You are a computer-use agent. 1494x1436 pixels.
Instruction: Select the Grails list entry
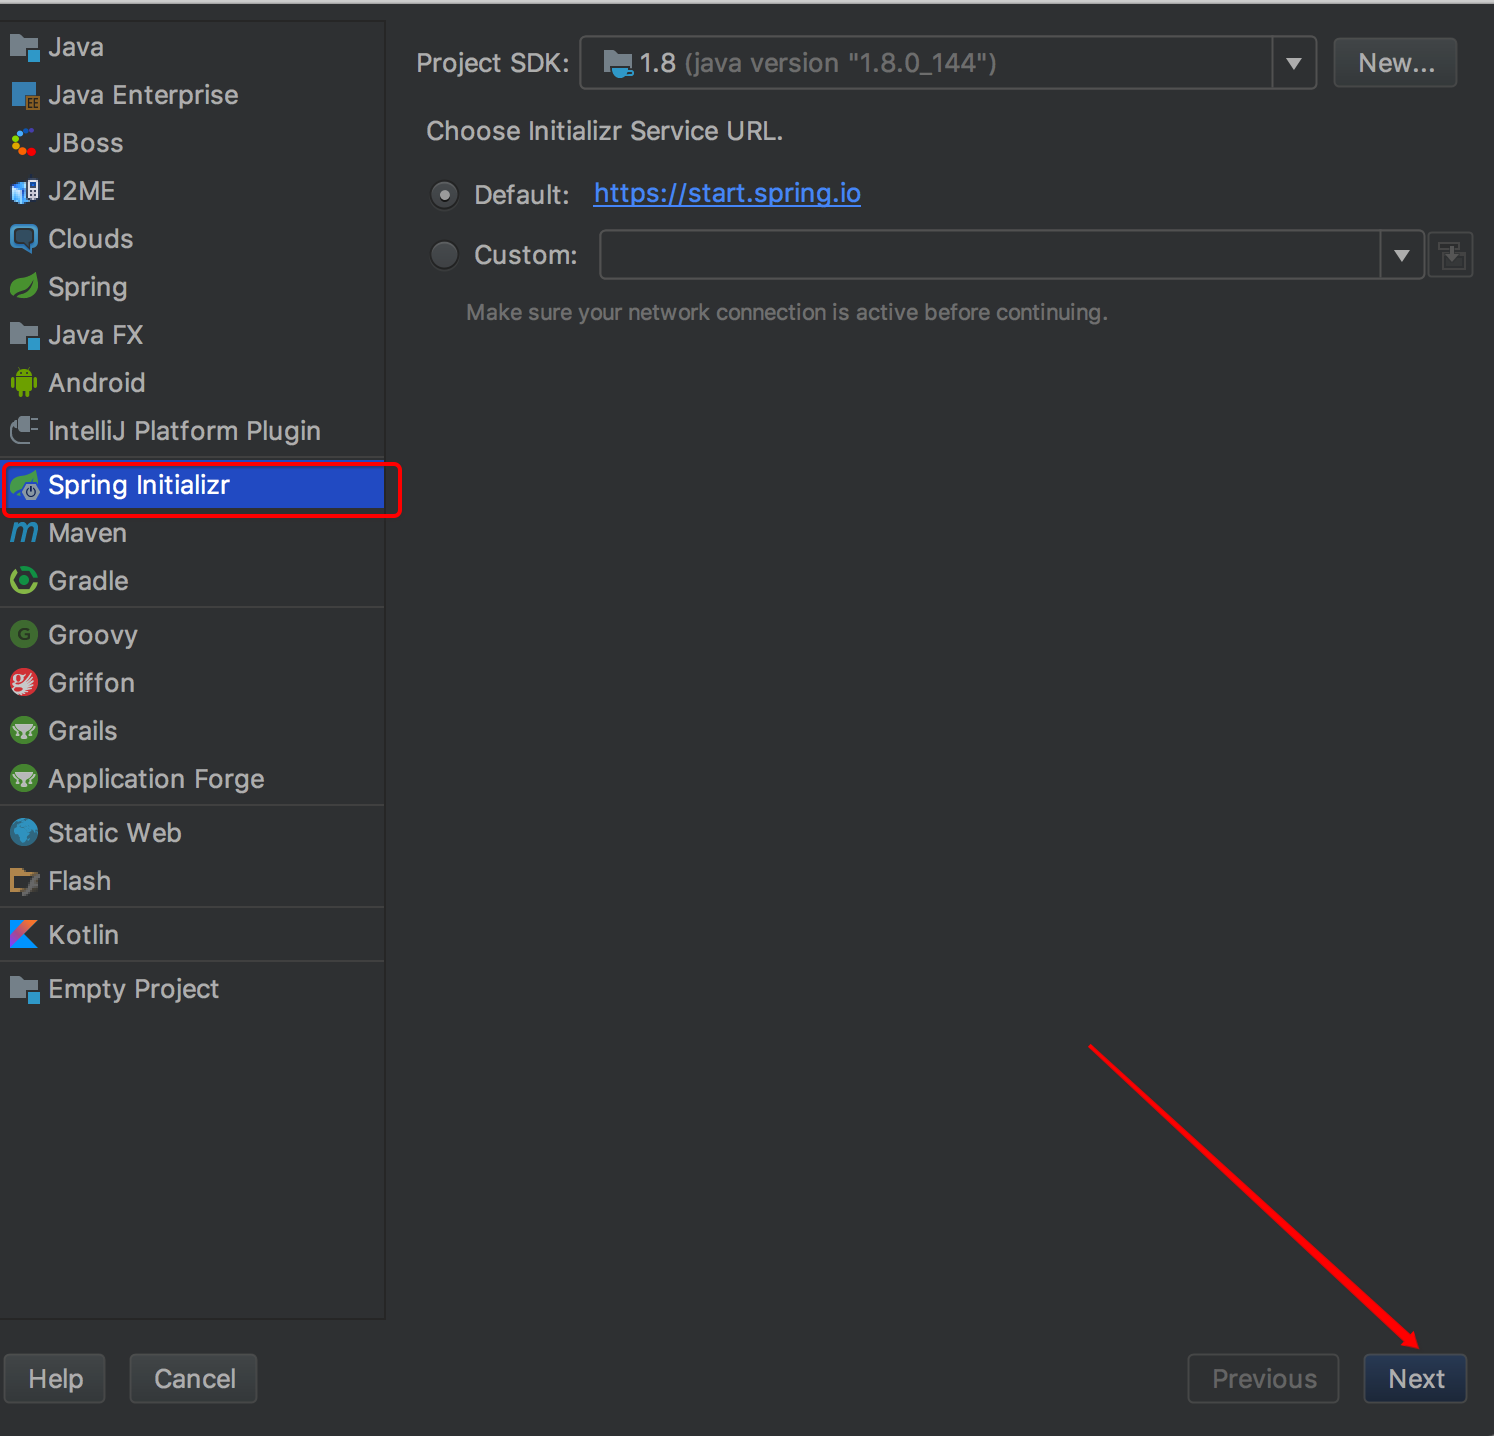tap(192, 731)
